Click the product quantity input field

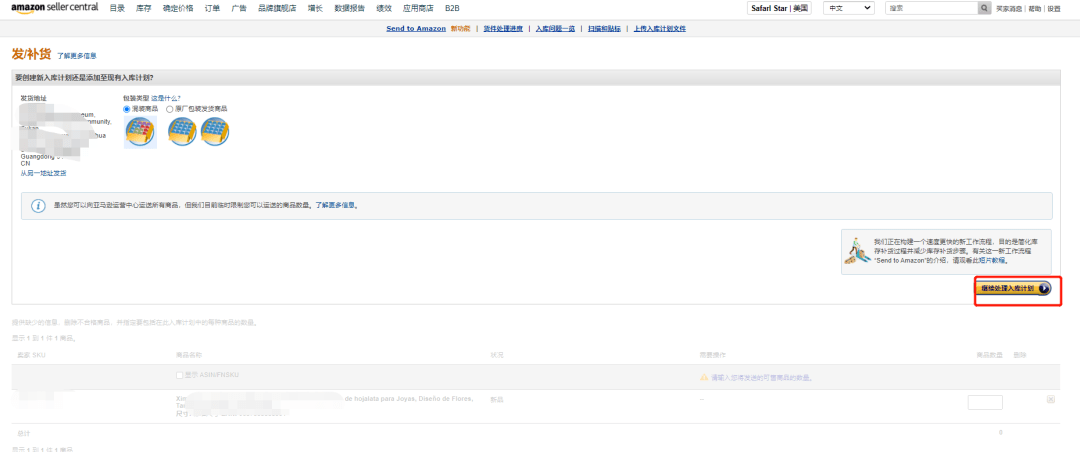985,402
